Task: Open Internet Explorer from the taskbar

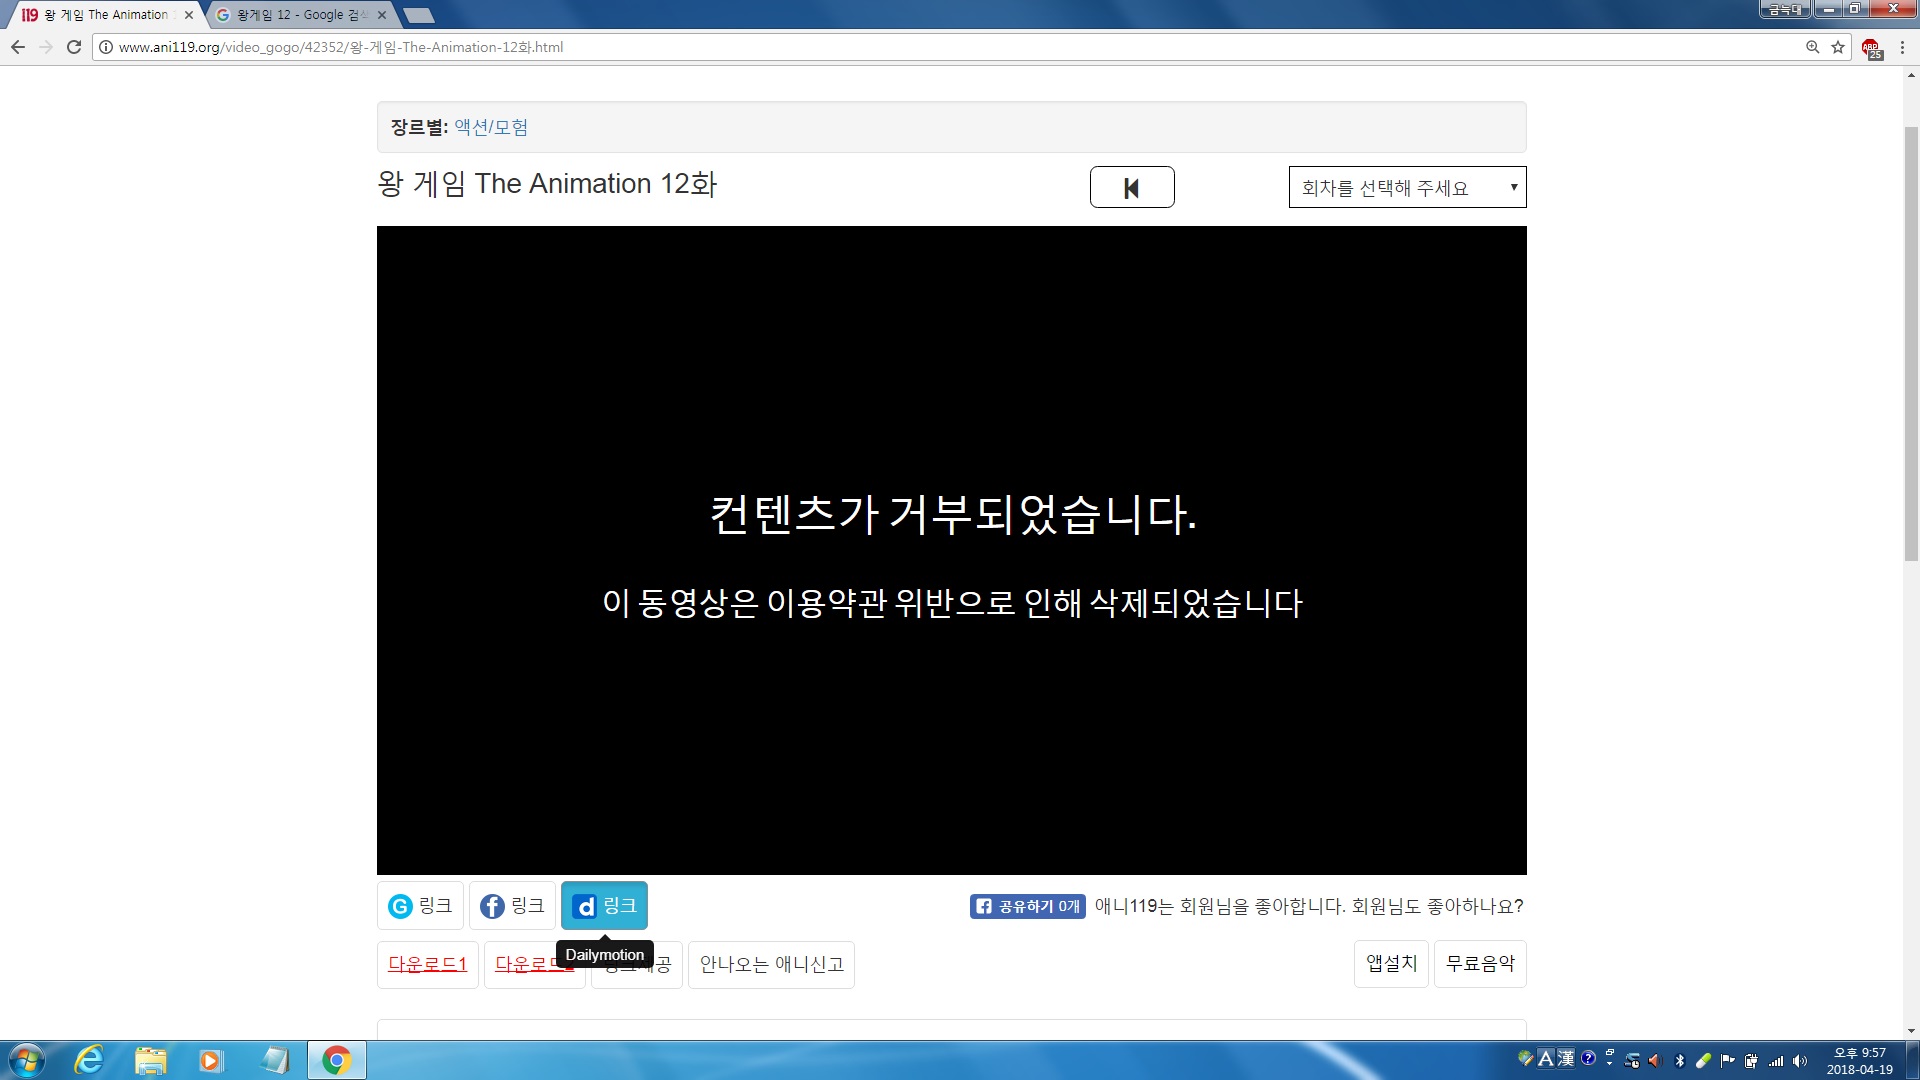Action: pos(89,1060)
